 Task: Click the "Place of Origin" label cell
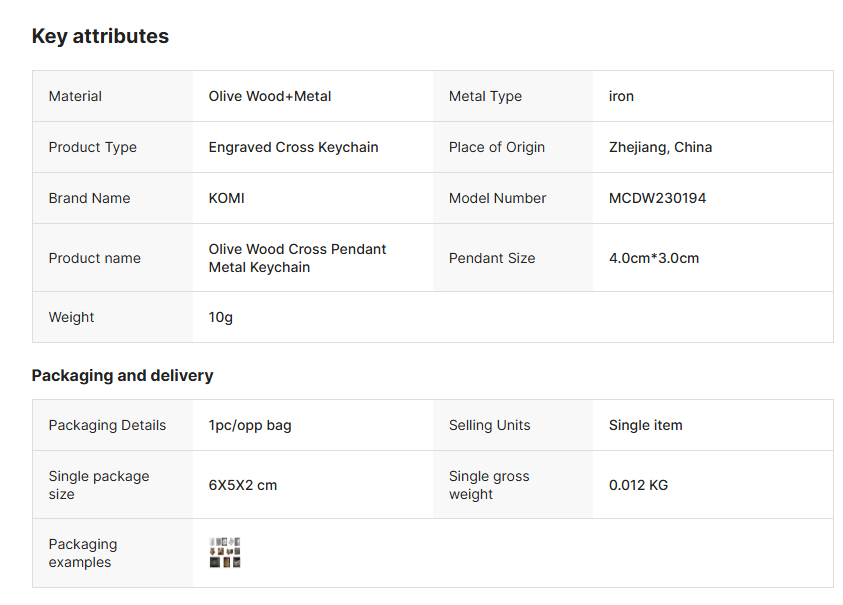point(497,148)
